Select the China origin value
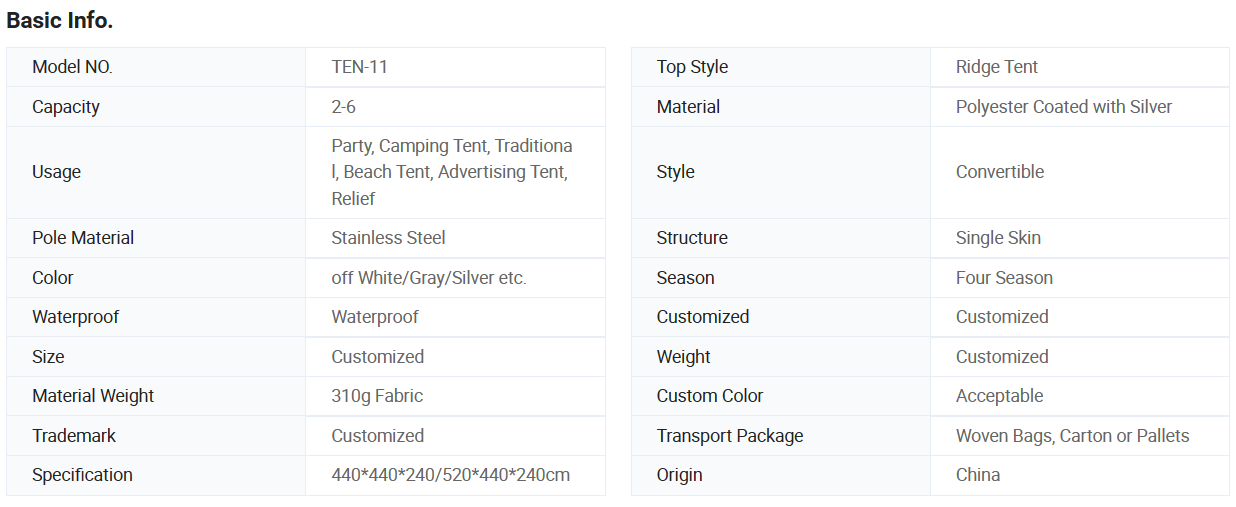Screen dimensions: 1236x507 point(977,475)
